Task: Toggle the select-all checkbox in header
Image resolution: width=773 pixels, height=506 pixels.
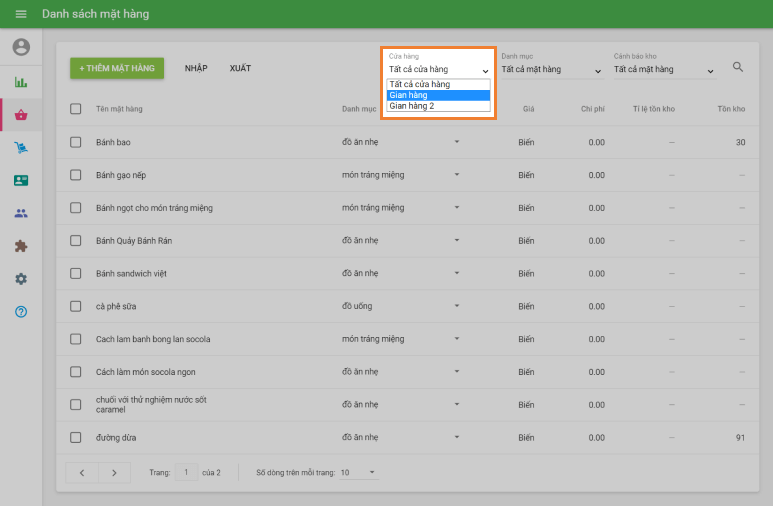Action: coord(76,109)
